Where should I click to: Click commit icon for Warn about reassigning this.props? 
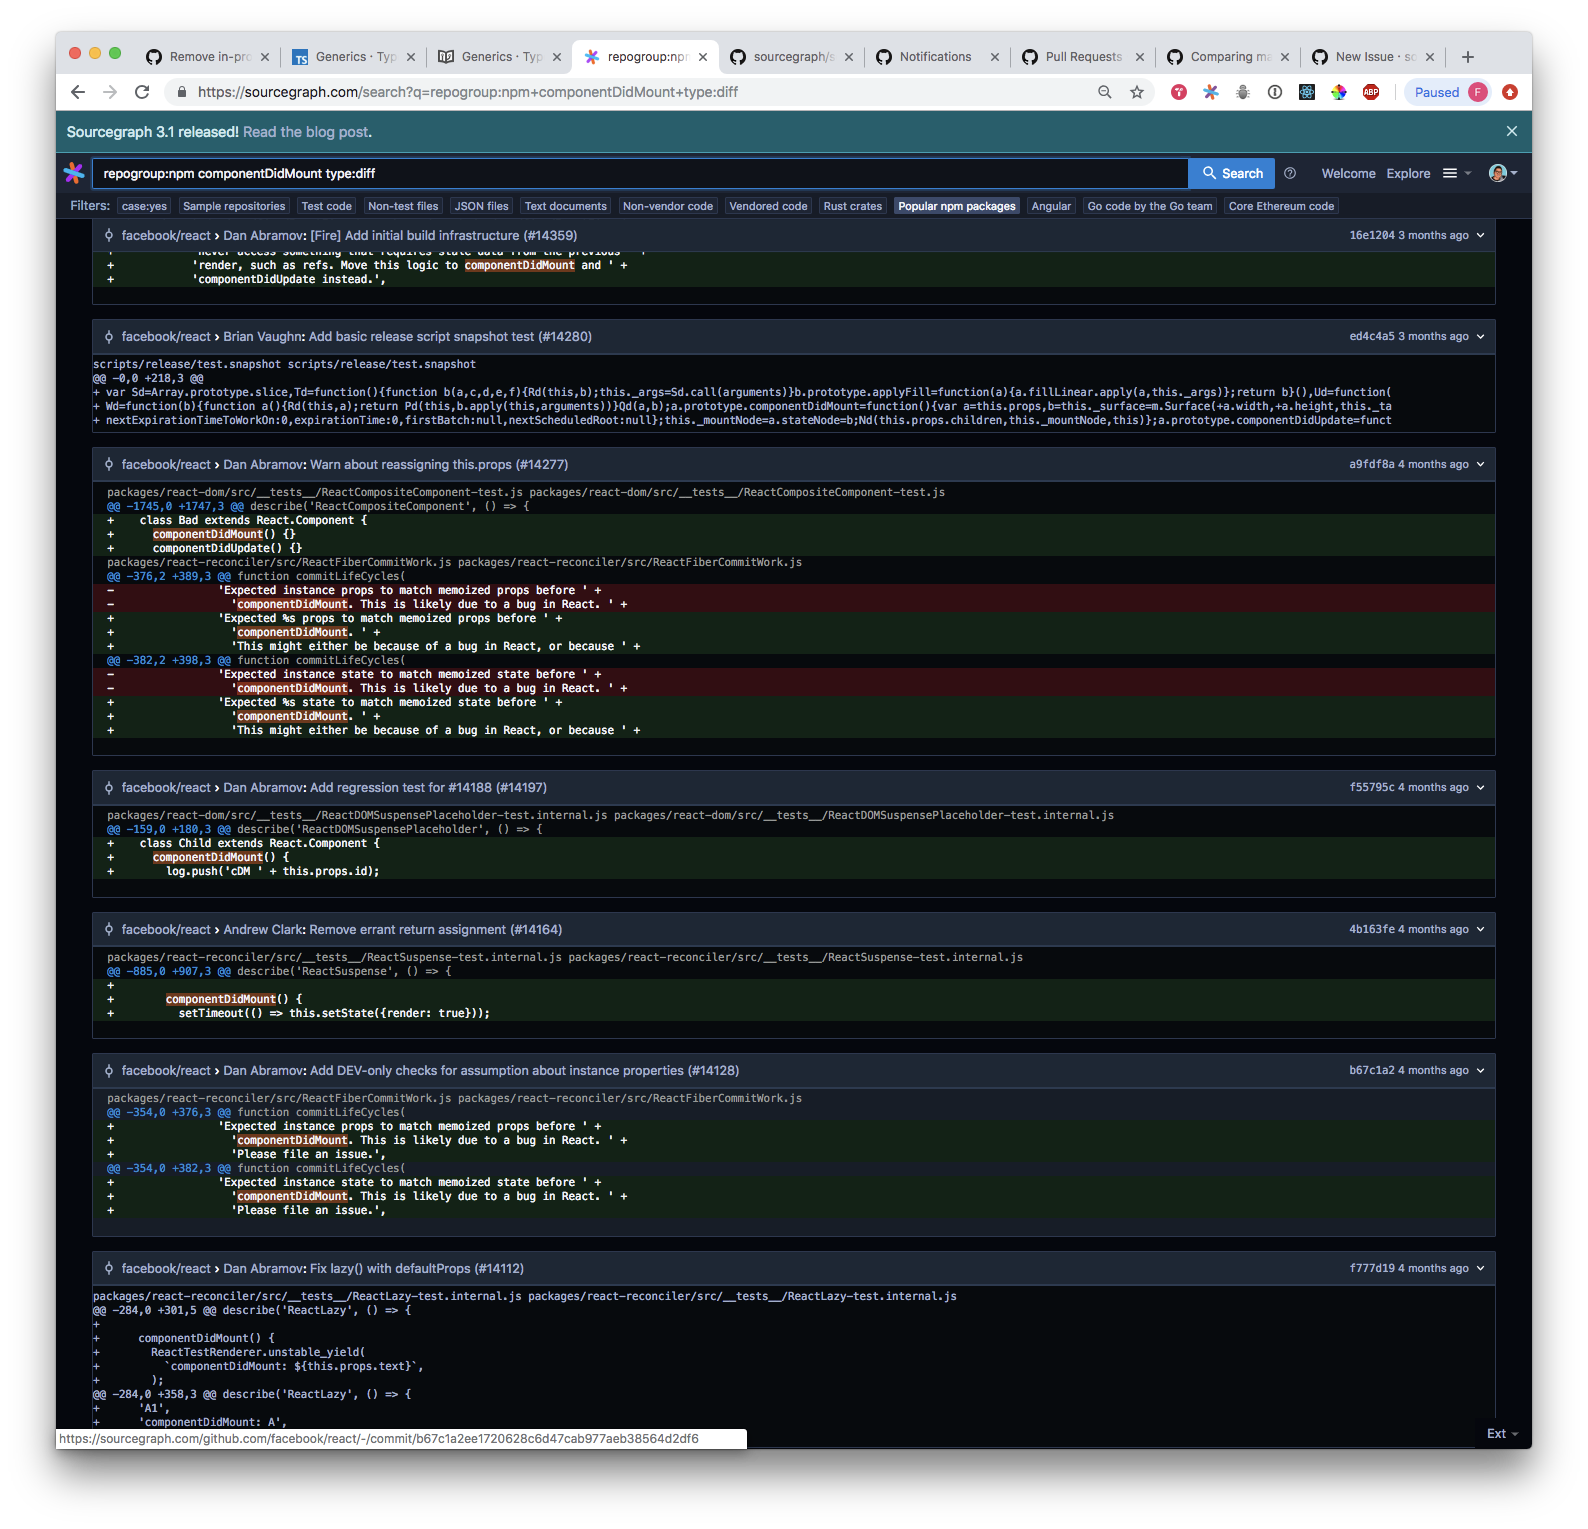tap(109, 464)
